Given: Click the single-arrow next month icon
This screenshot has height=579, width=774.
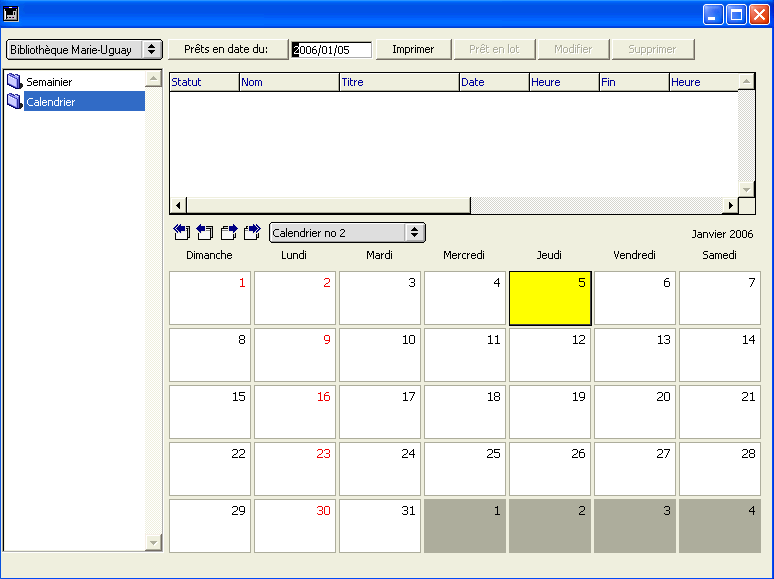Looking at the screenshot, I should point(229,232).
